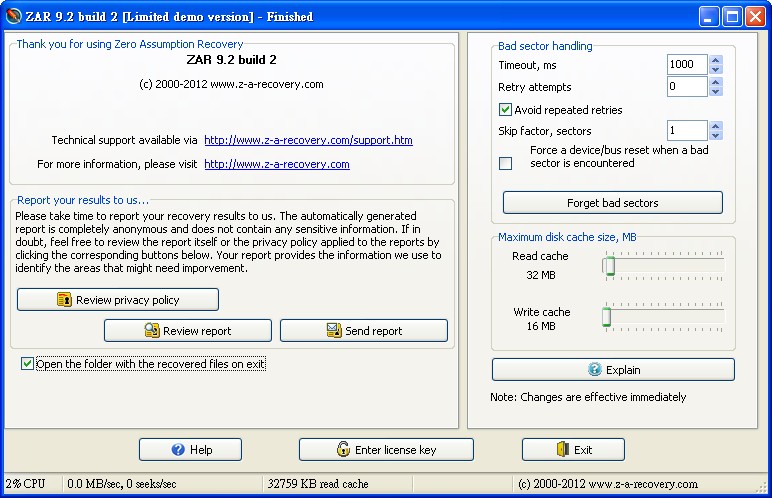The image size is (772, 498).
Task: Click the 'ZAR 9.2 build 2' heading
Action: [231, 60]
